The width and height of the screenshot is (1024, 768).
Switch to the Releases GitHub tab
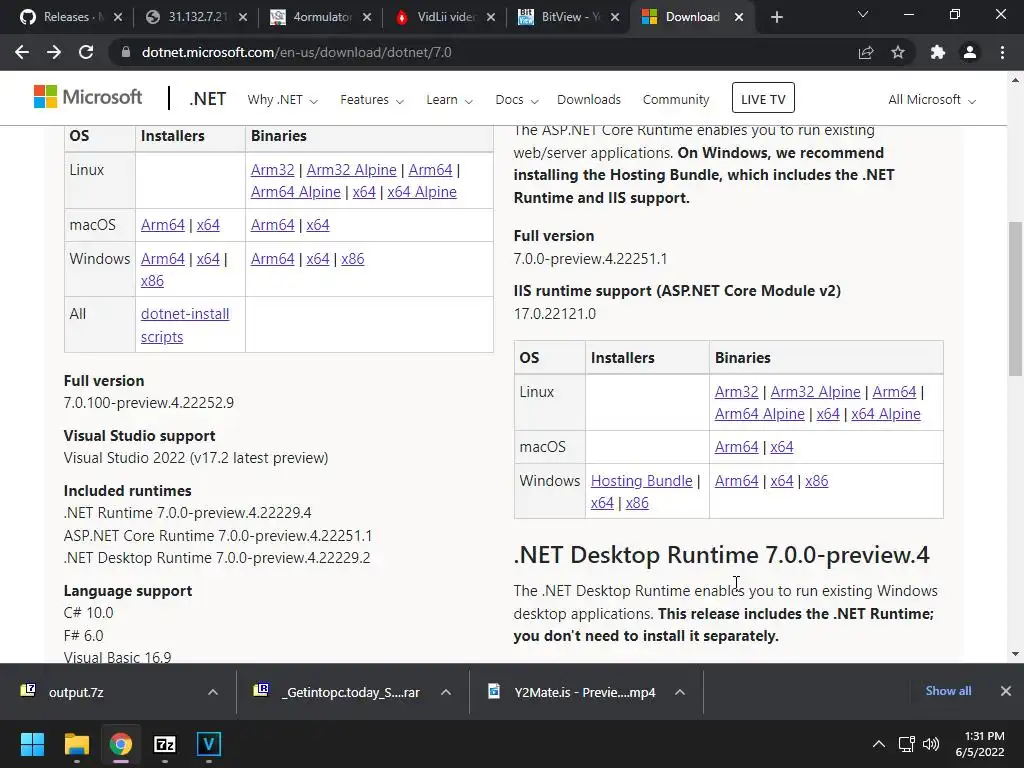(64, 17)
